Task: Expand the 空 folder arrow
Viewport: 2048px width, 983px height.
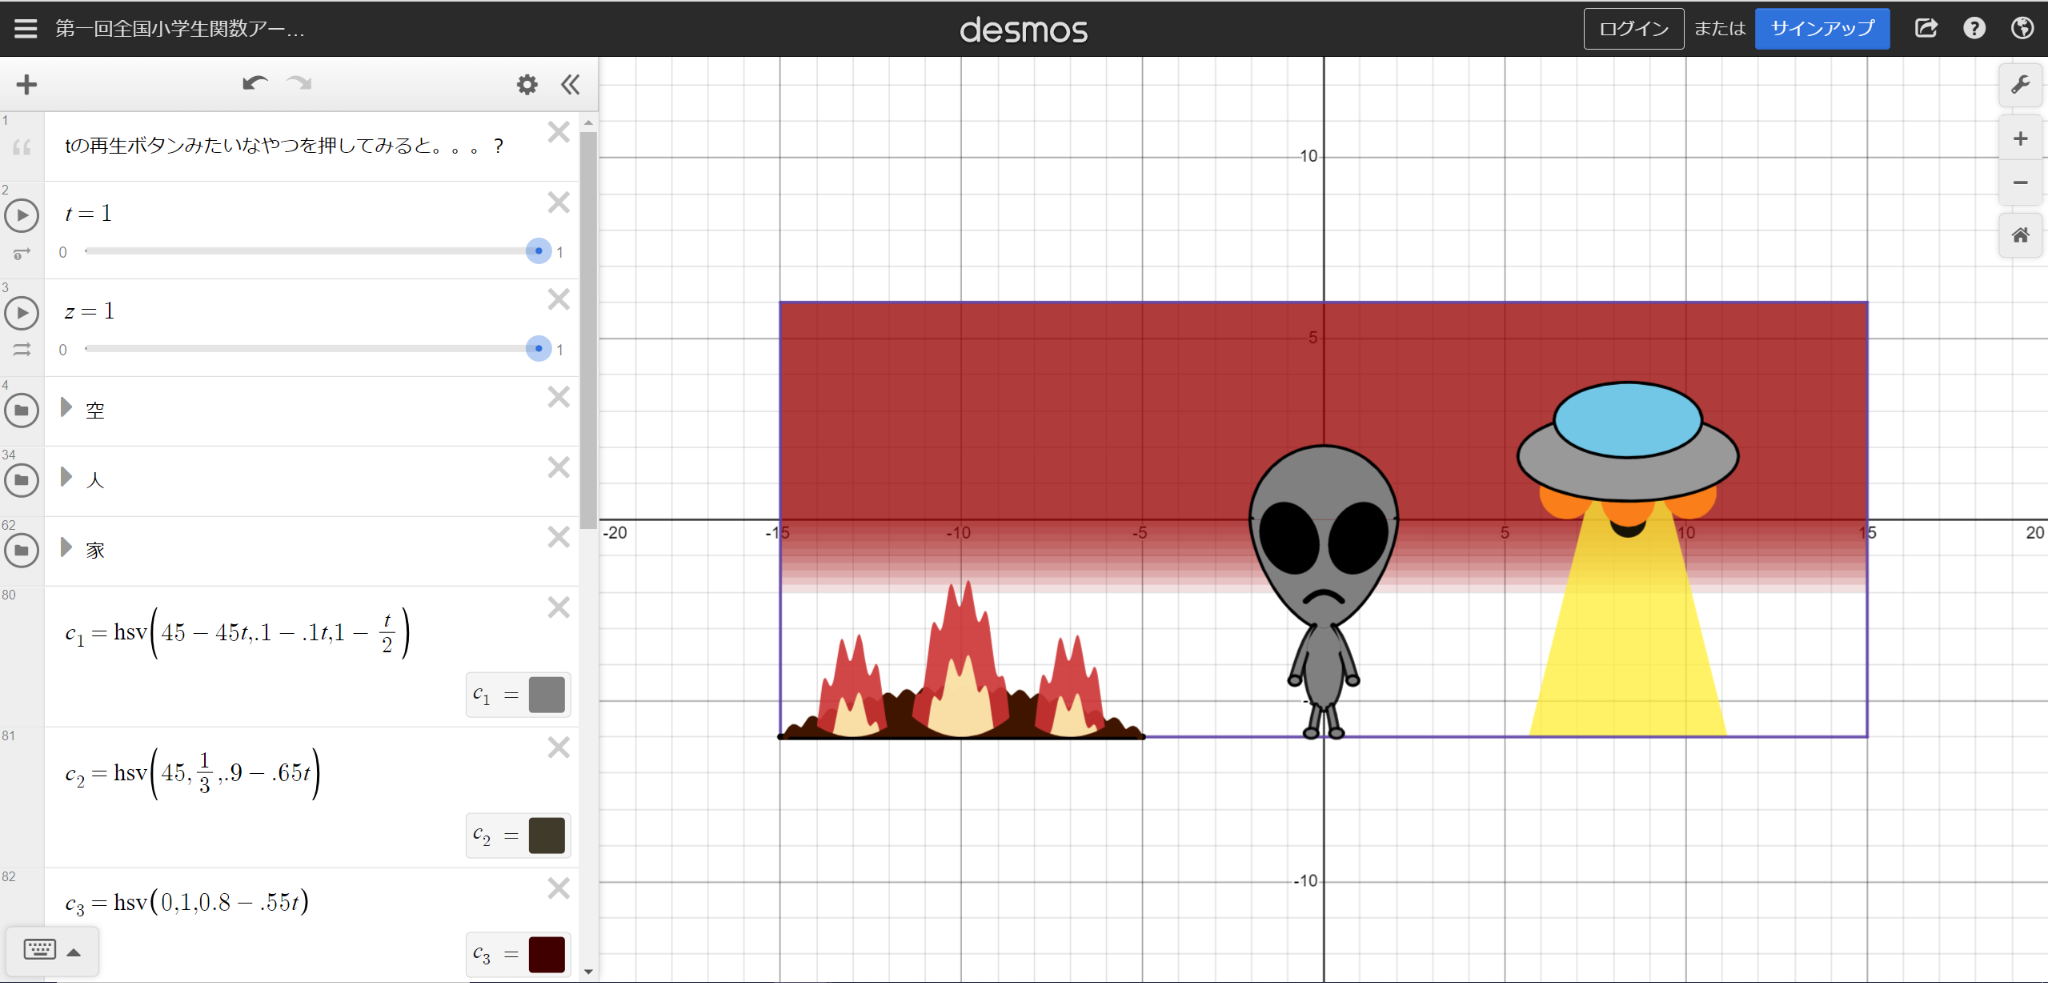Action: pos(66,407)
